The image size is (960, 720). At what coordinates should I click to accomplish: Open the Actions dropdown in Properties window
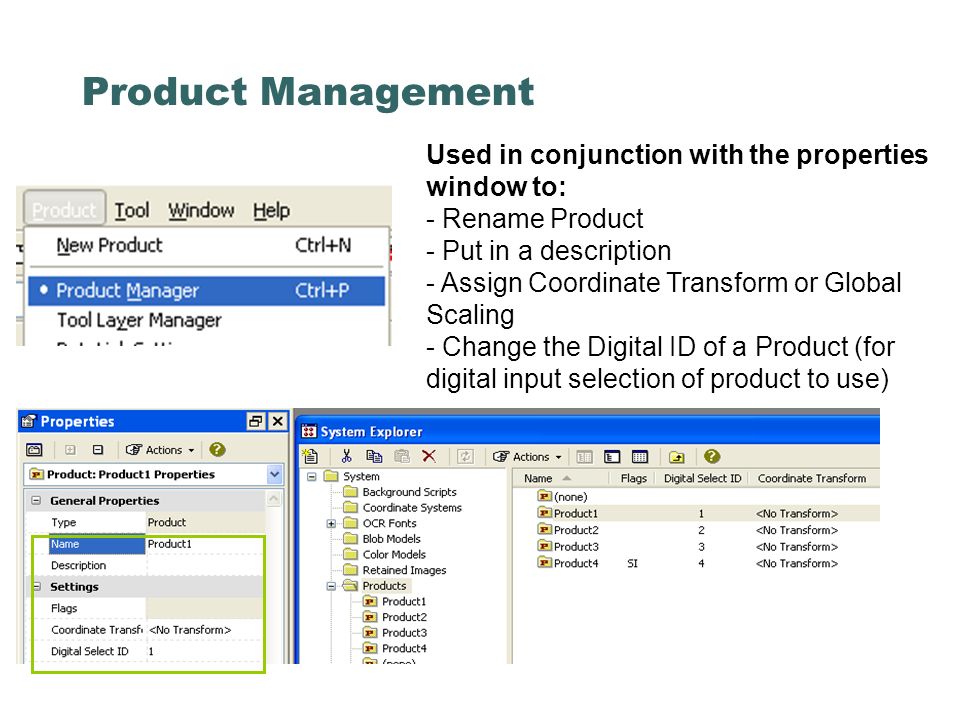point(160,450)
